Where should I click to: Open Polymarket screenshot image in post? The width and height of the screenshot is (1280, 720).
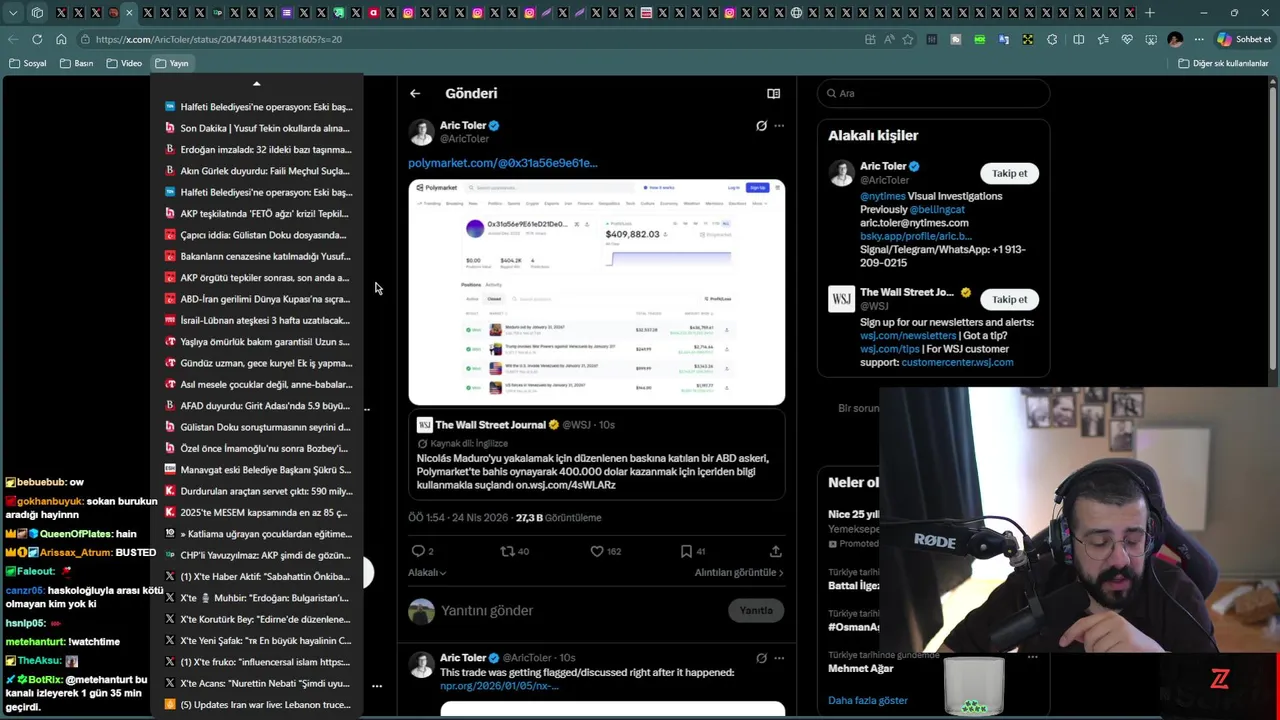click(x=597, y=292)
